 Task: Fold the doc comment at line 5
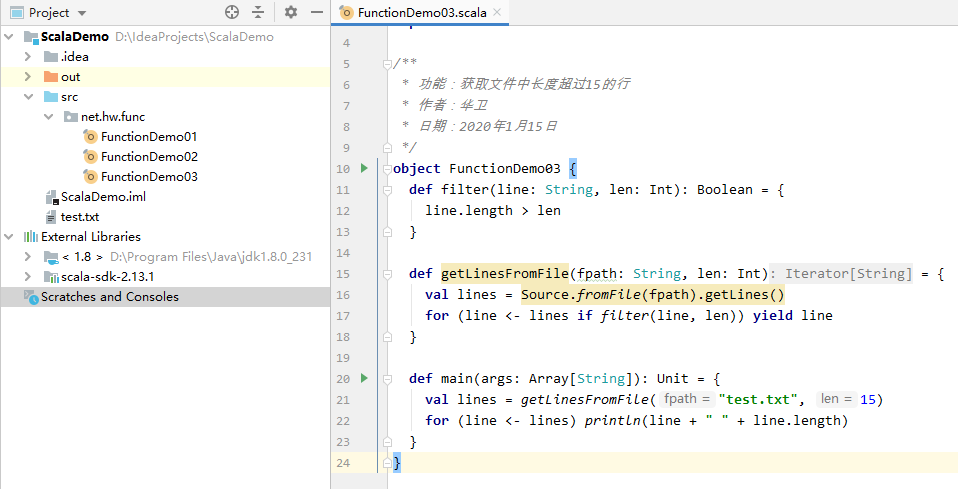(387, 64)
